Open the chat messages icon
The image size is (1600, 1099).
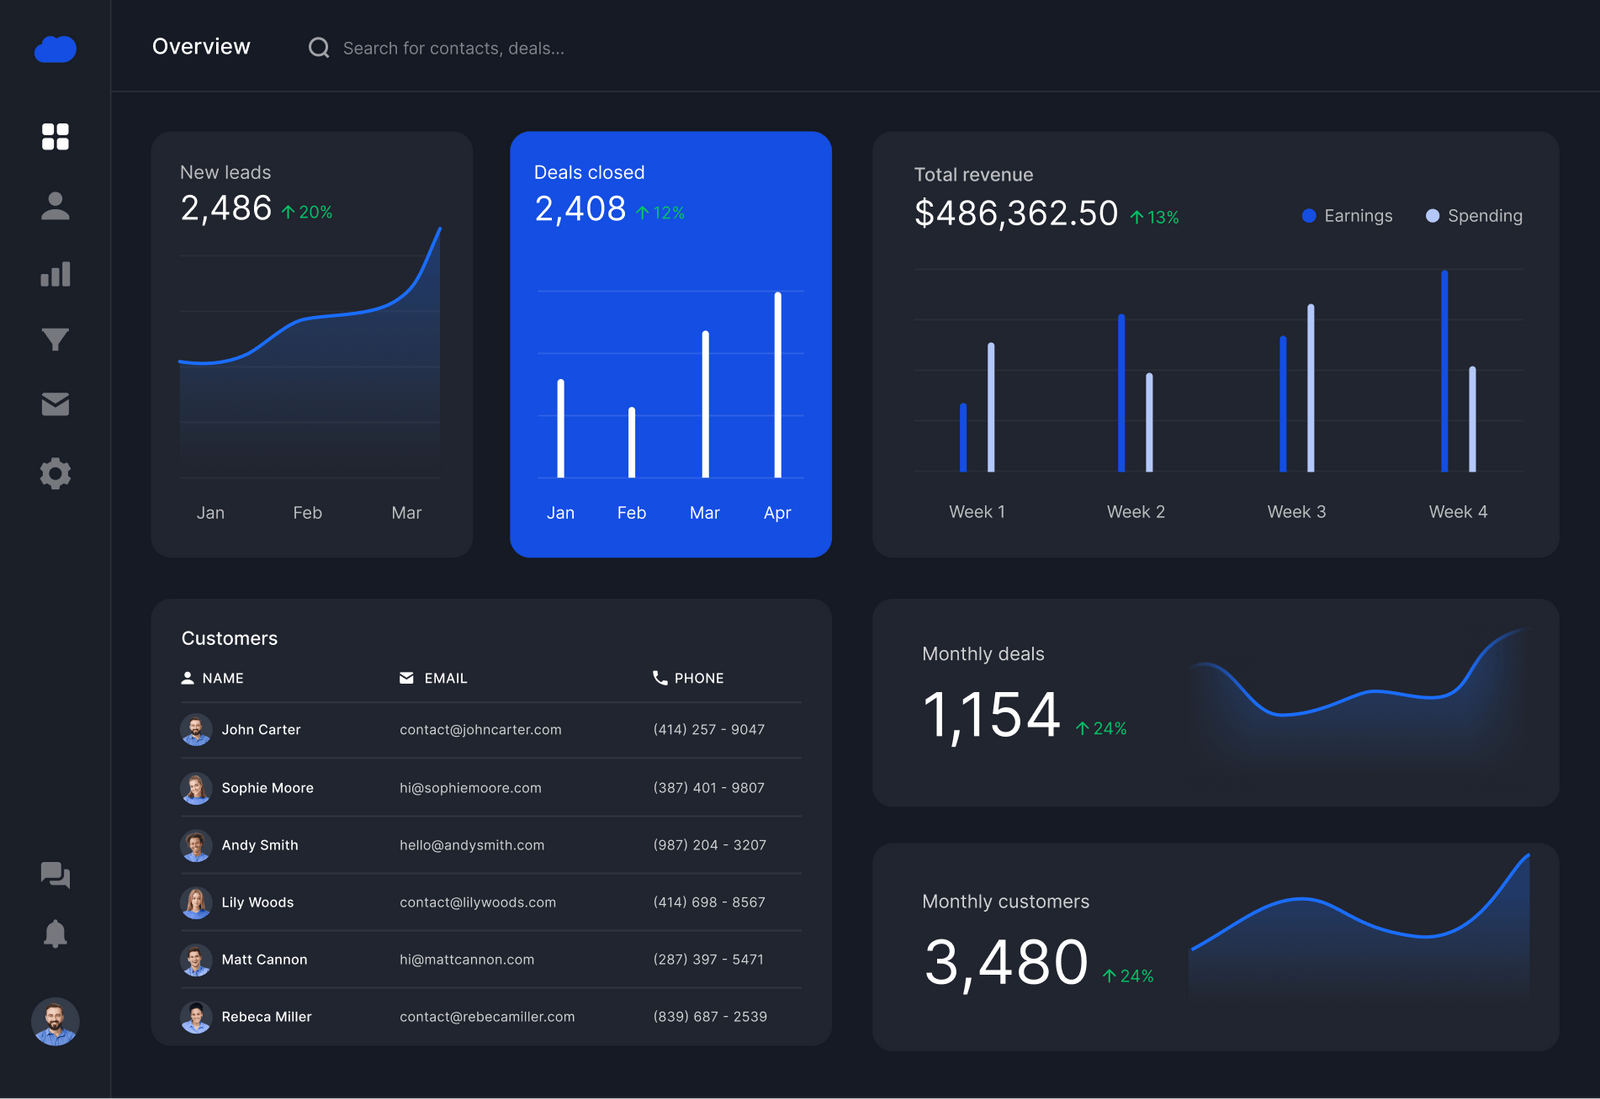(x=55, y=875)
